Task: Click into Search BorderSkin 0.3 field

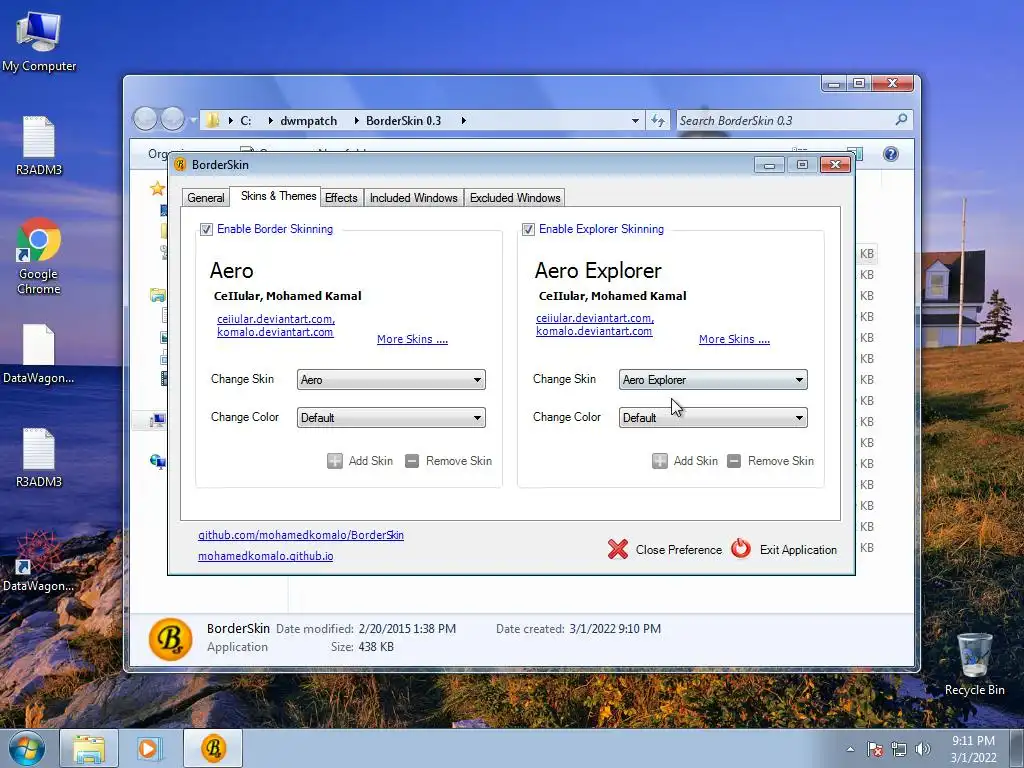Action: pyautogui.click(x=784, y=120)
